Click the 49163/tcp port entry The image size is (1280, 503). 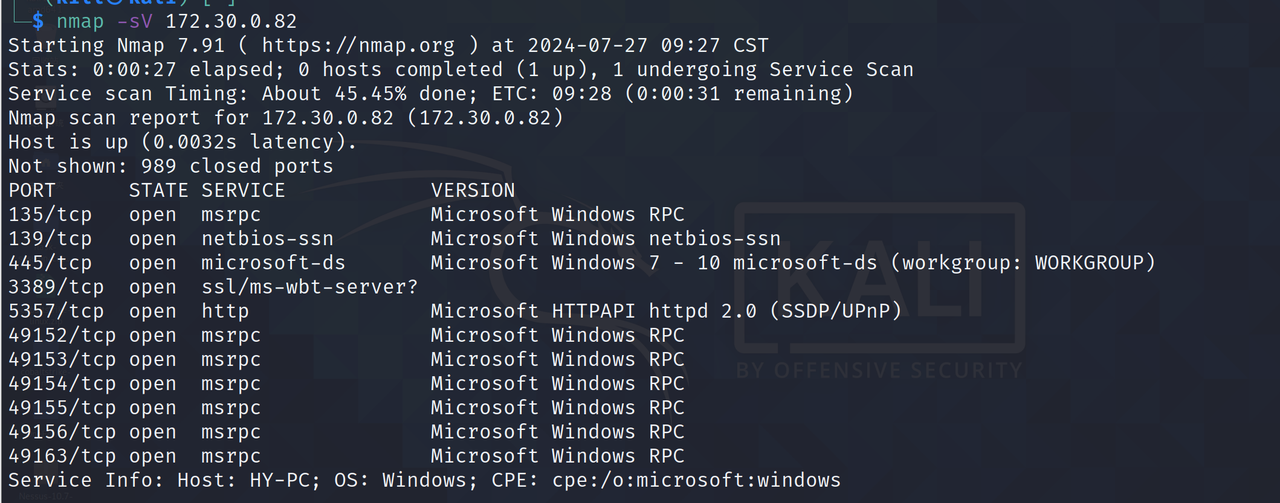point(62,456)
